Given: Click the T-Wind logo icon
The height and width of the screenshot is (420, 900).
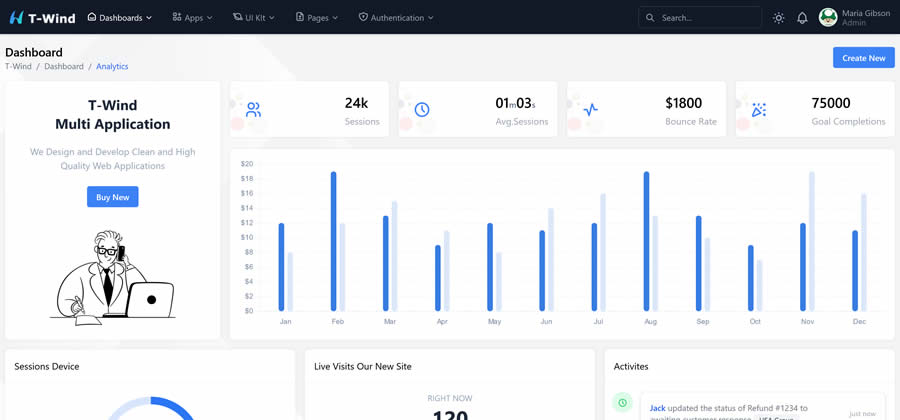Looking at the screenshot, I should point(16,17).
